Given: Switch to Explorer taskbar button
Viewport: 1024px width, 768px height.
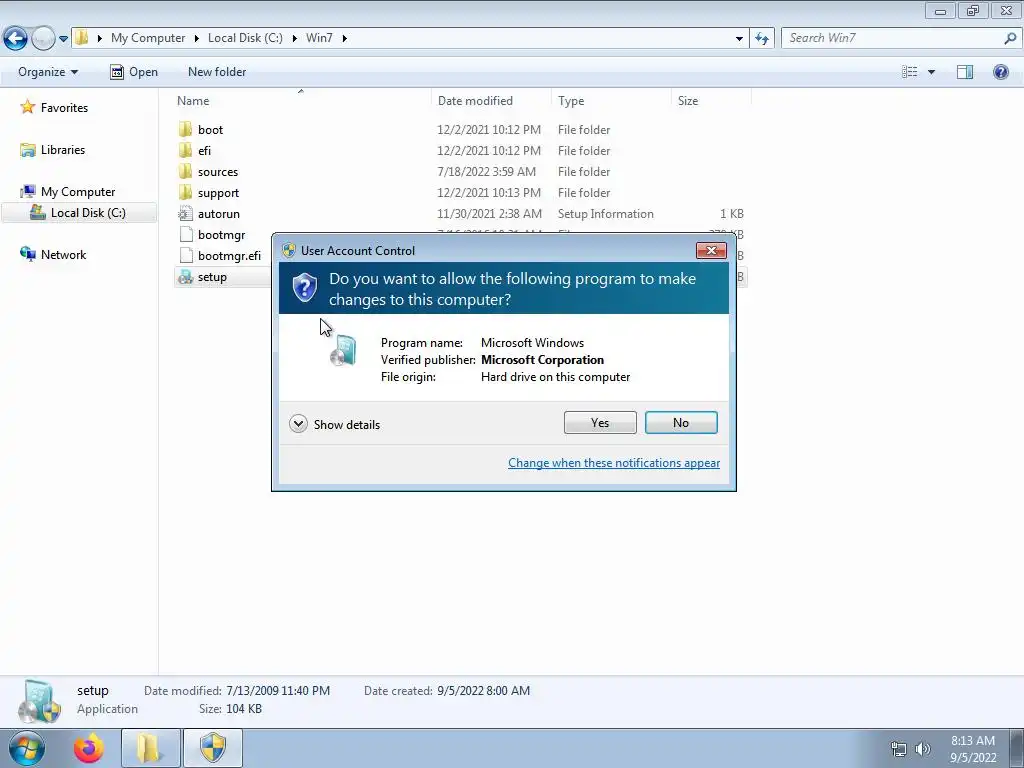Looking at the screenshot, I should point(150,748).
